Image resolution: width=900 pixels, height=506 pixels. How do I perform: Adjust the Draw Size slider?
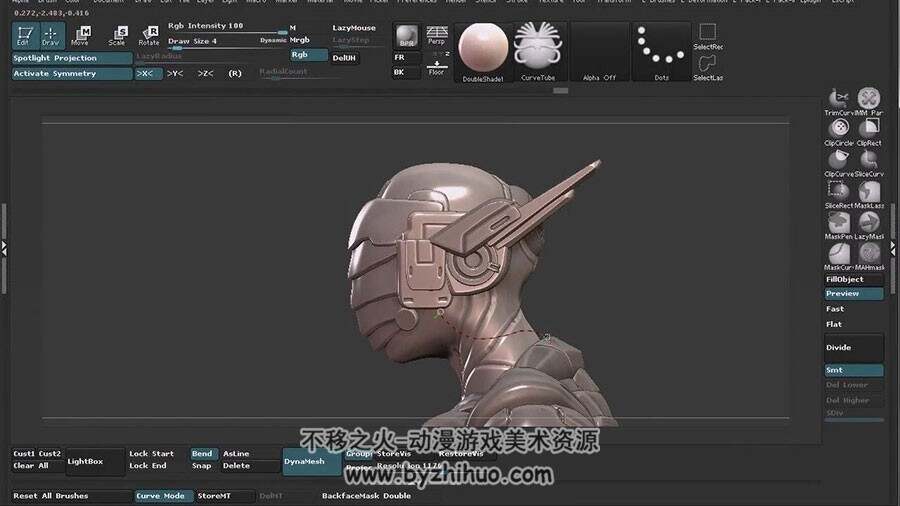tap(227, 43)
